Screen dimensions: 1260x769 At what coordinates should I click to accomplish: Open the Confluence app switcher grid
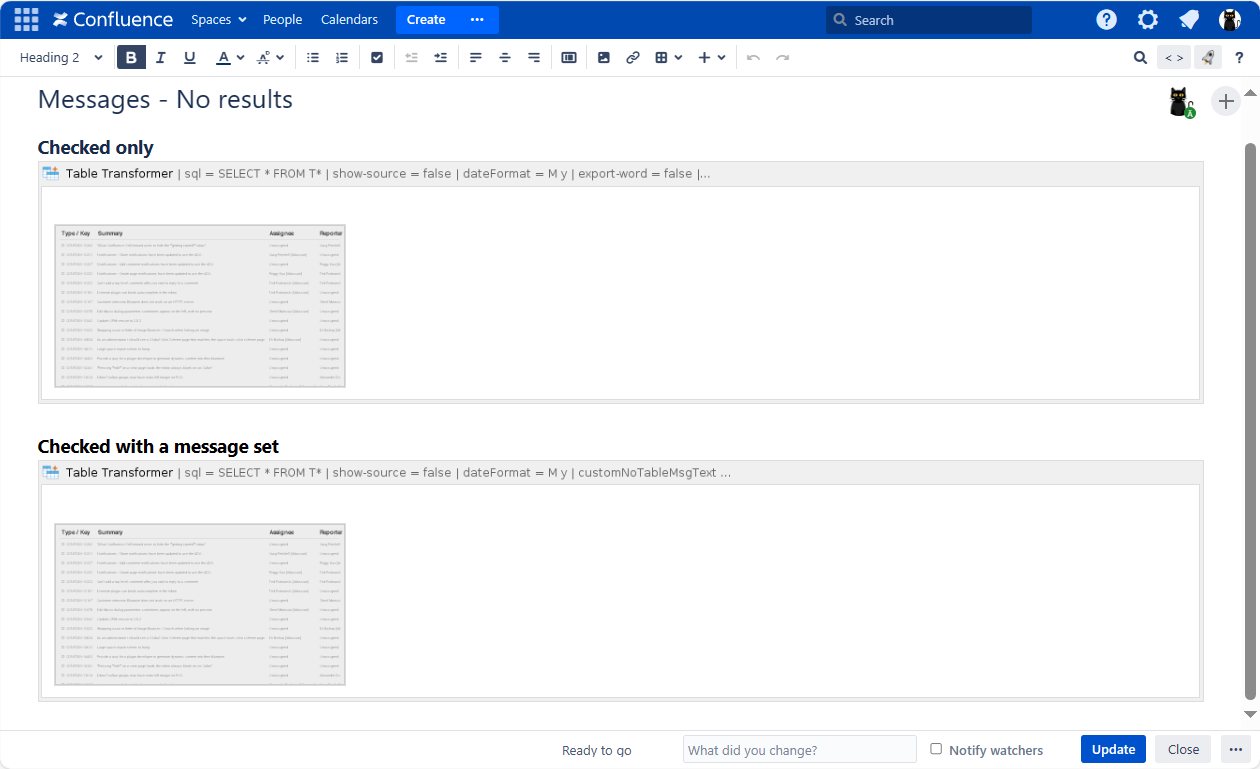(26, 20)
